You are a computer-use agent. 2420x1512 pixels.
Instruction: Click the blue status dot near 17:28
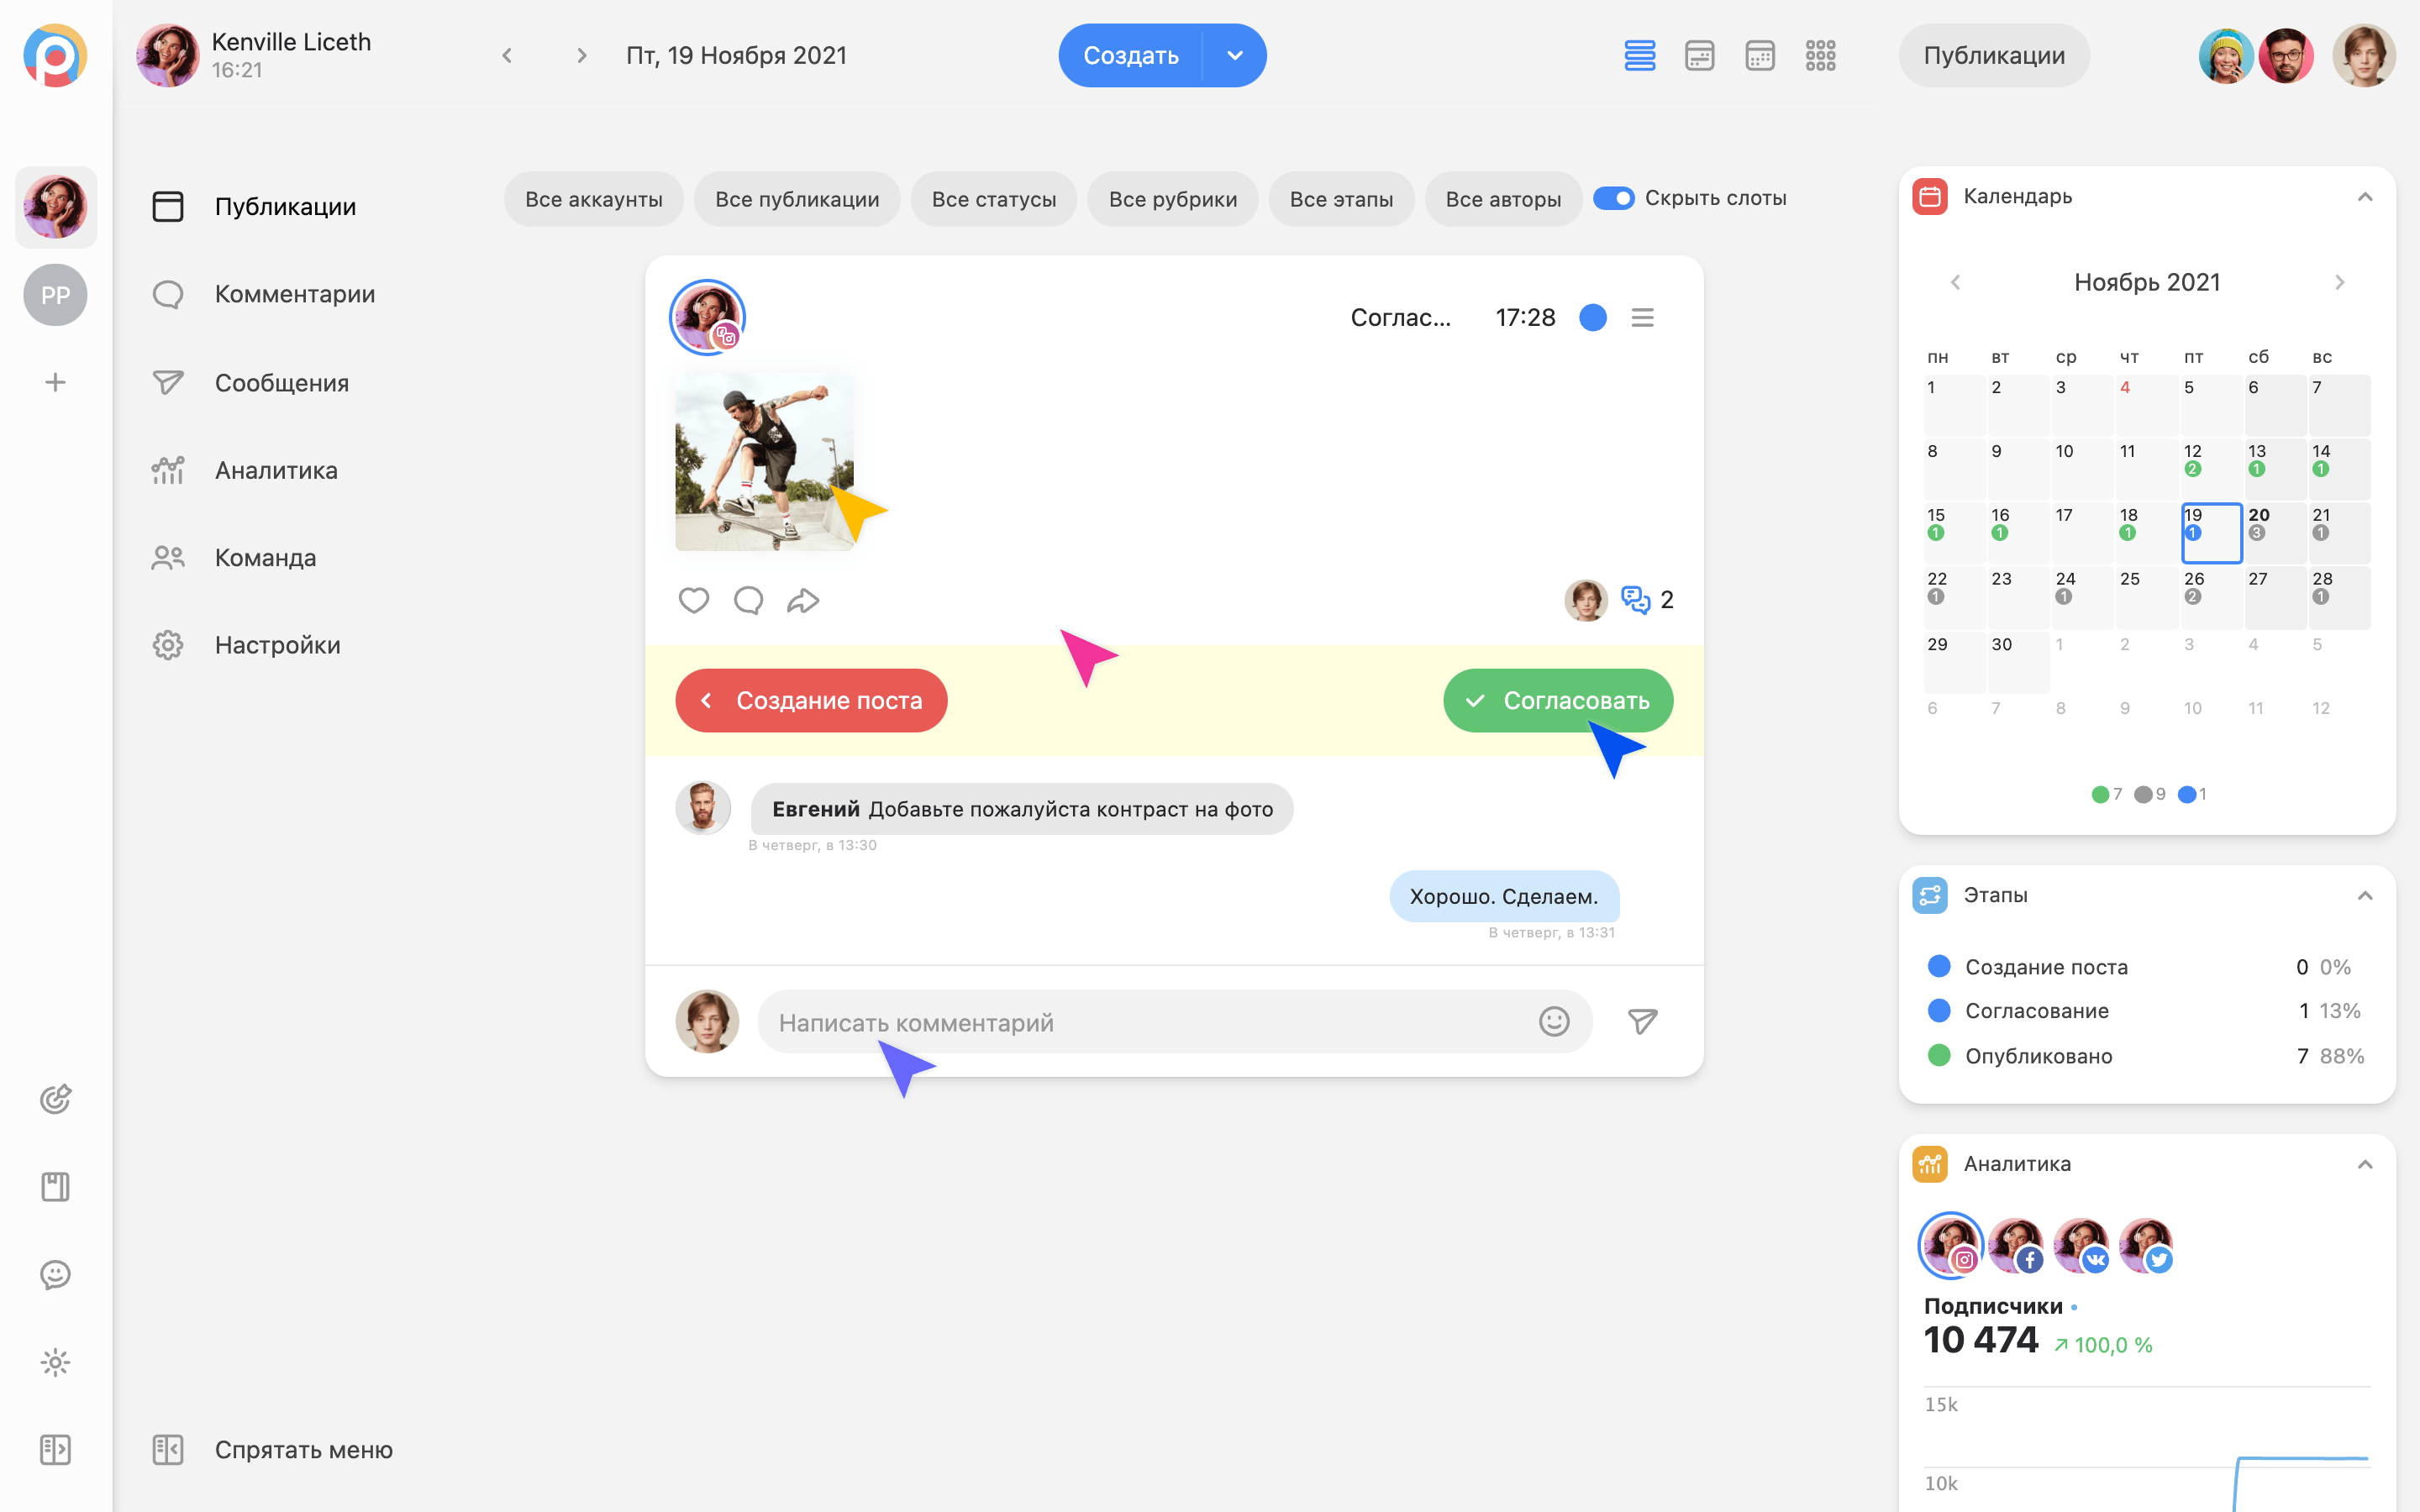point(1593,318)
